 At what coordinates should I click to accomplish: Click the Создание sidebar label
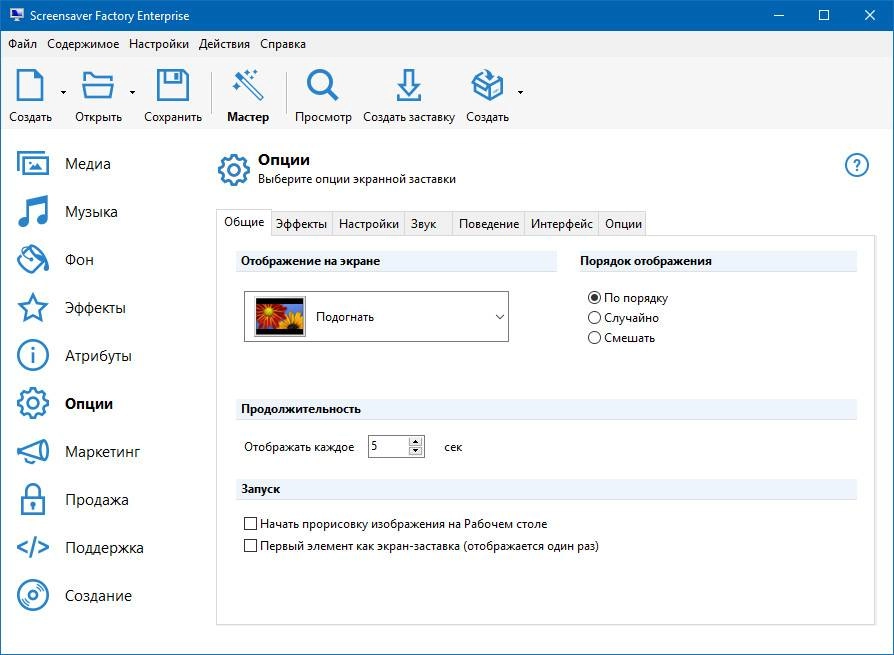click(x=98, y=595)
